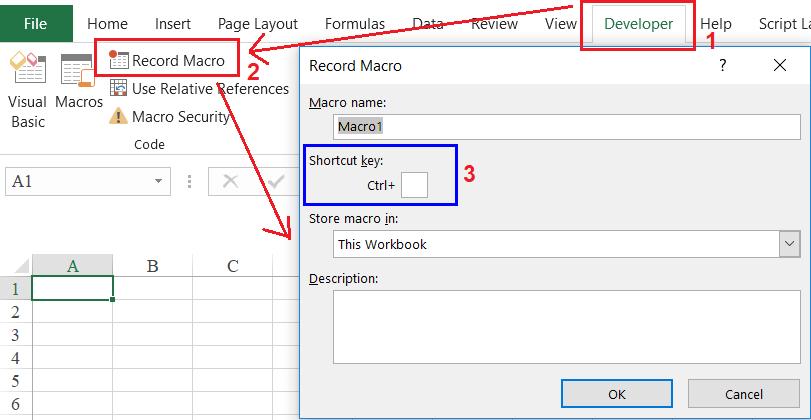Open Macro Security settings

click(169, 116)
